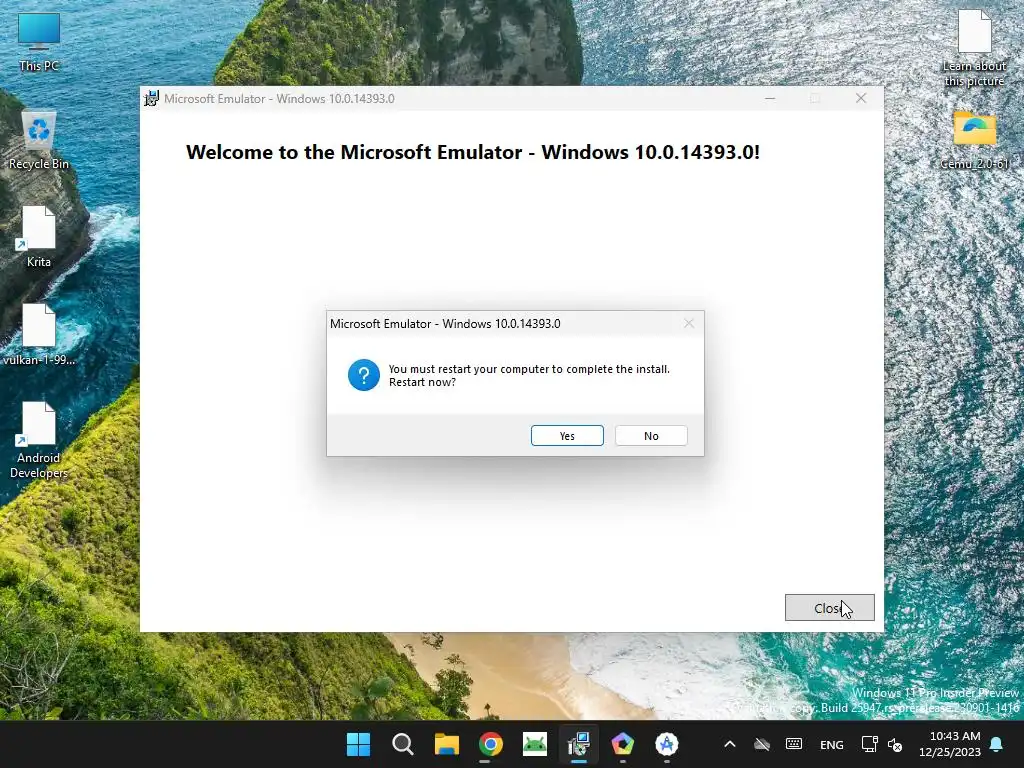Open the Windows Start menu
This screenshot has height=768, width=1024.
[x=358, y=744]
